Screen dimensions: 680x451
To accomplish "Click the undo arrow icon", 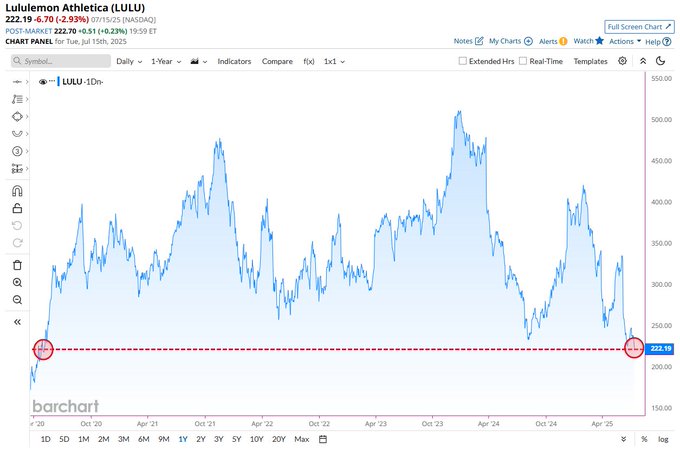I will coord(17,226).
